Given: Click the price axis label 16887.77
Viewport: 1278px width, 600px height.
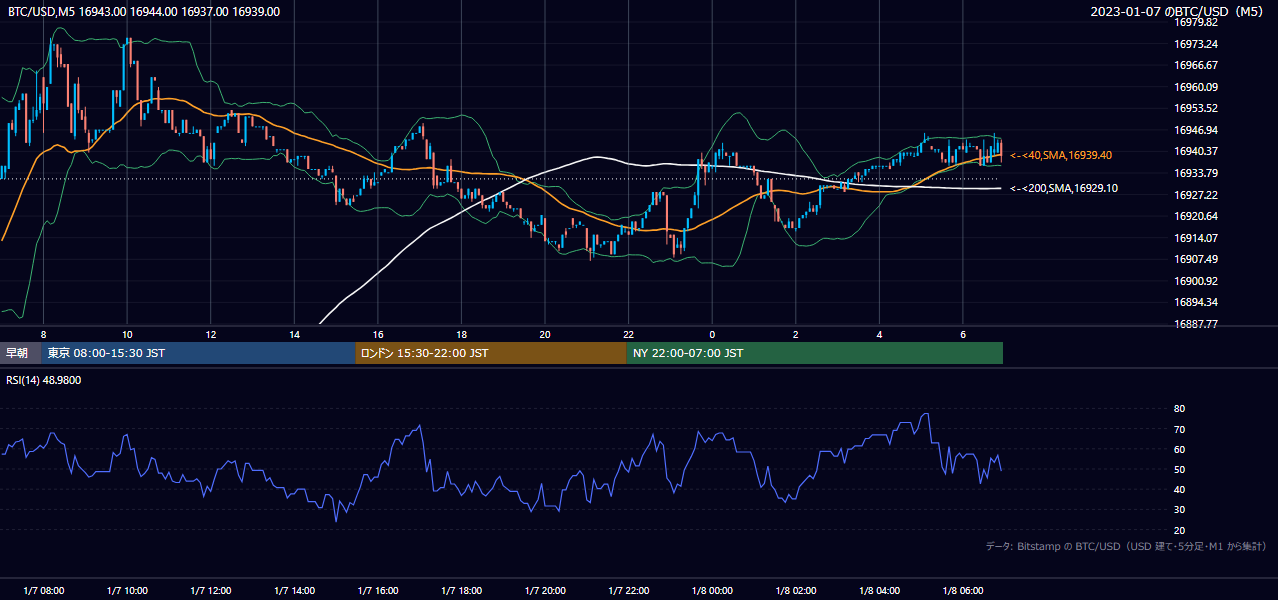Looking at the screenshot, I should coord(1196,324).
